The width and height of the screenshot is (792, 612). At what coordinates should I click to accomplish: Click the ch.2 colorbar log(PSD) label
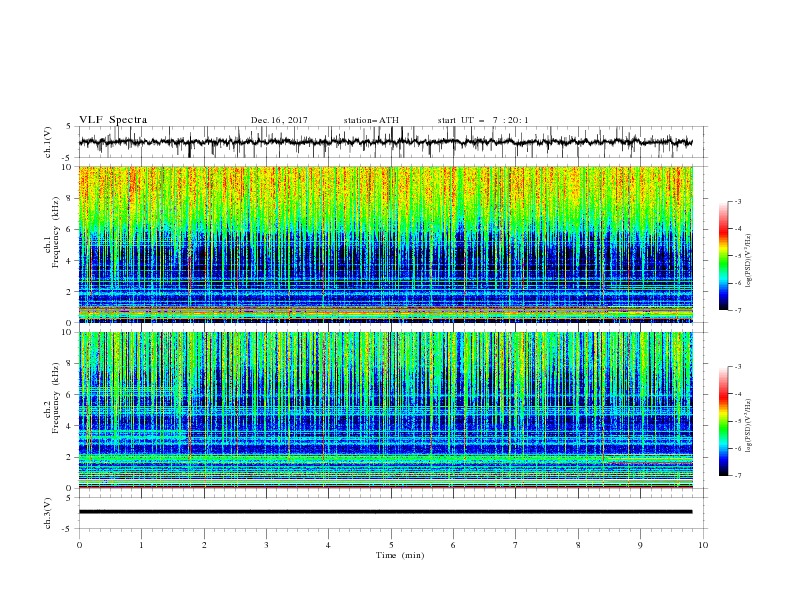[749, 425]
